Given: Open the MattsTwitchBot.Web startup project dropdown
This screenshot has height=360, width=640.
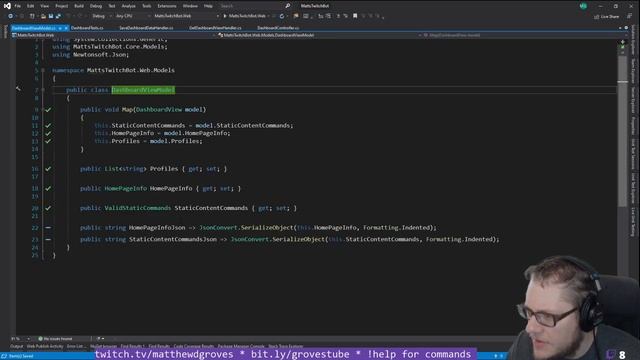Looking at the screenshot, I should coord(186,16).
